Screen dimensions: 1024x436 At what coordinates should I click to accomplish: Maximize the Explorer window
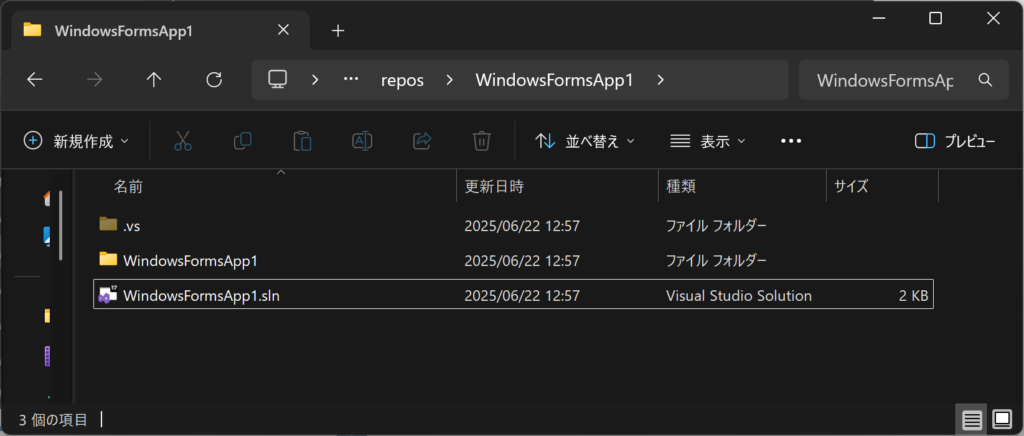(936, 18)
